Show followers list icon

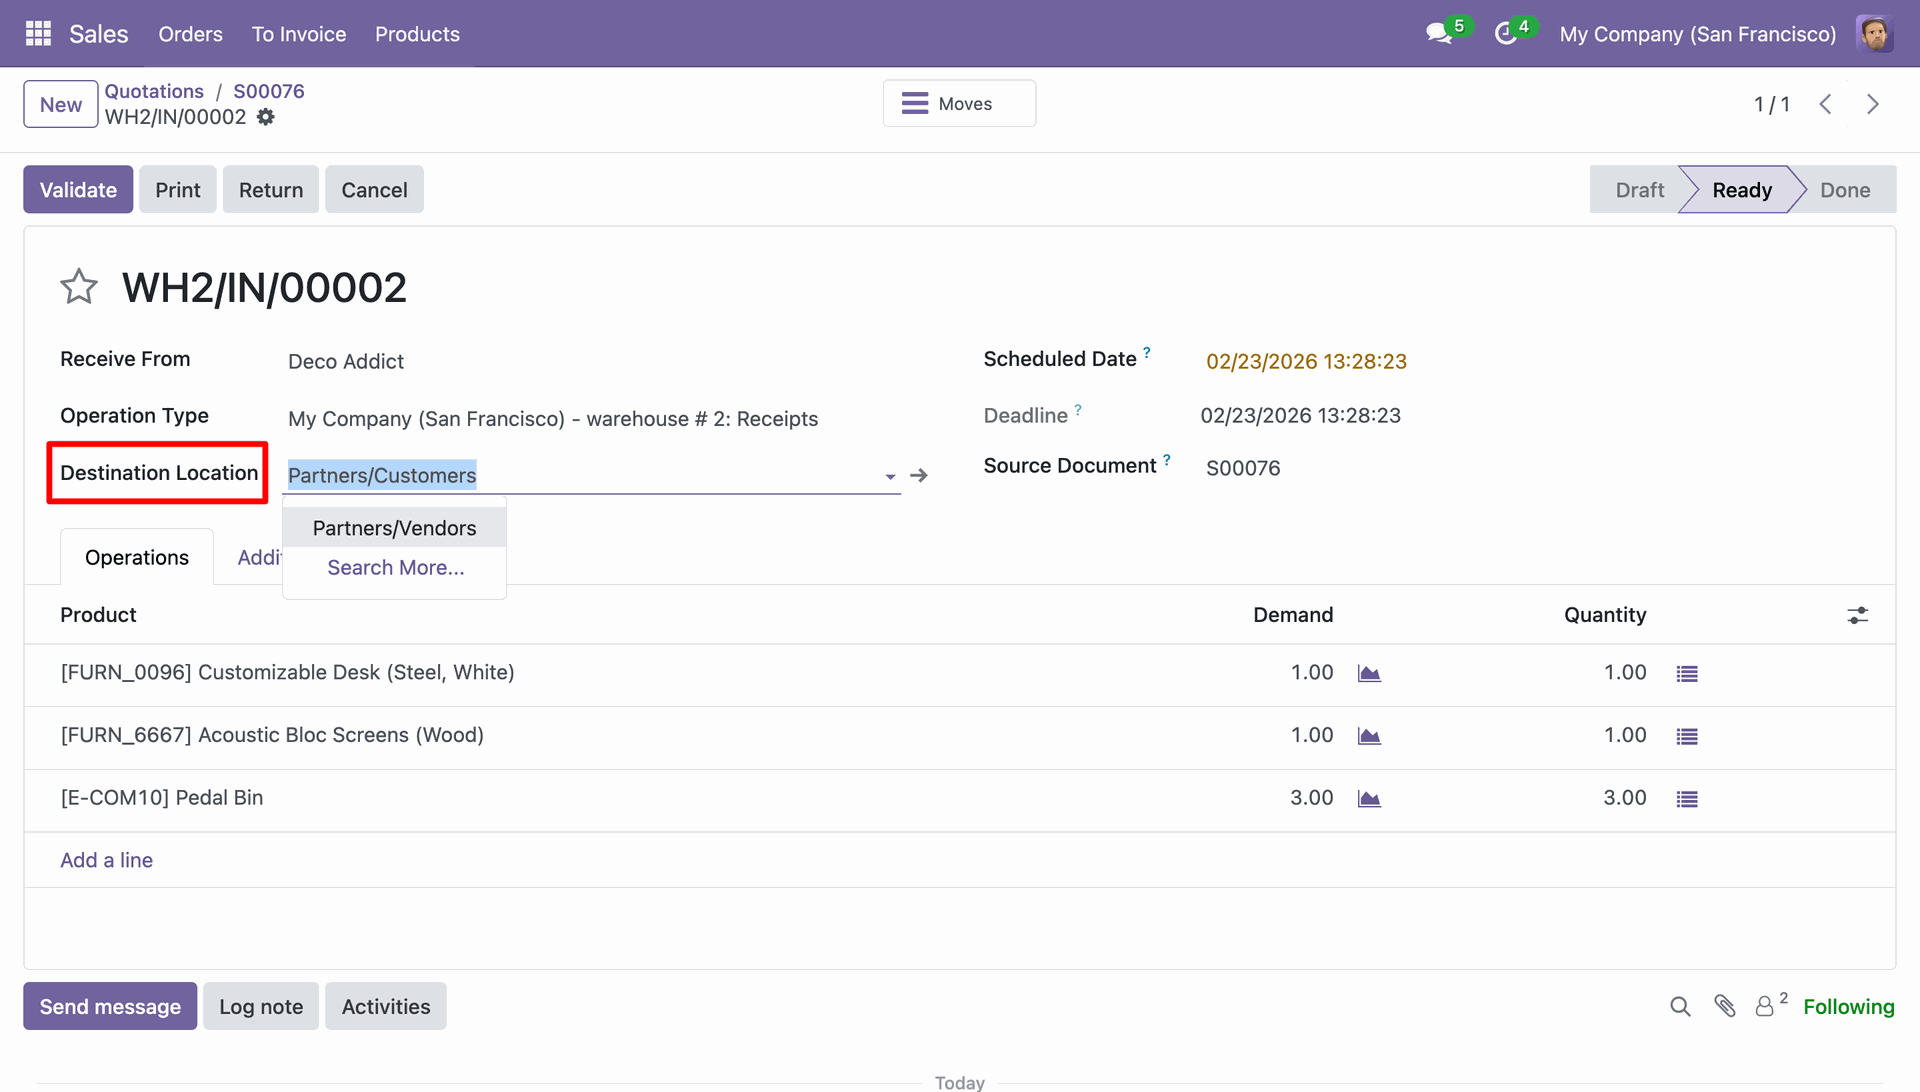[x=1766, y=1006]
